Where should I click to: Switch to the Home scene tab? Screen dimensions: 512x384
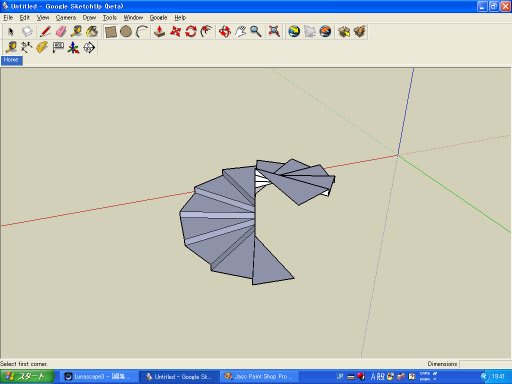click(11, 60)
